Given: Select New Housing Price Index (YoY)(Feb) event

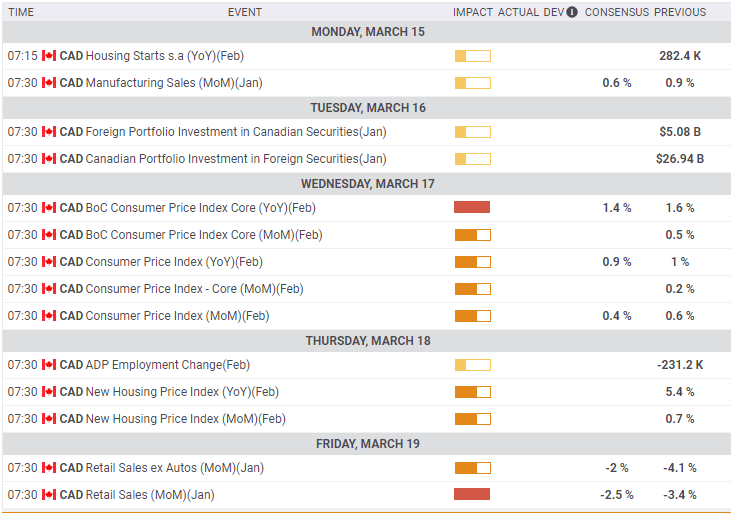Looking at the screenshot, I should (183, 392).
